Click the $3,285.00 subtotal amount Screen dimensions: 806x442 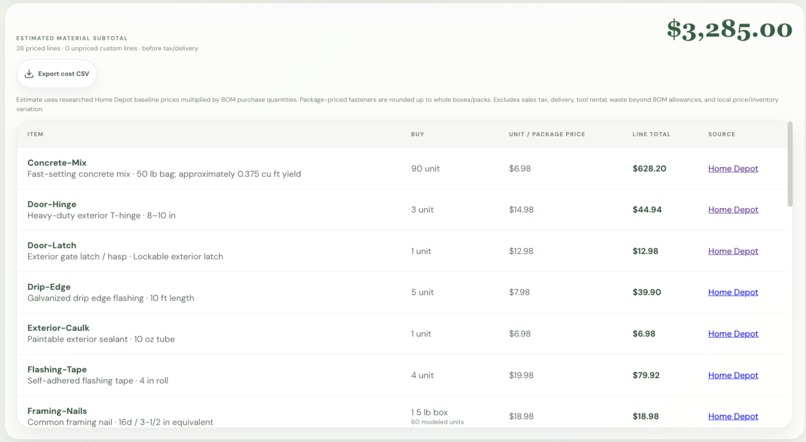(x=729, y=30)
